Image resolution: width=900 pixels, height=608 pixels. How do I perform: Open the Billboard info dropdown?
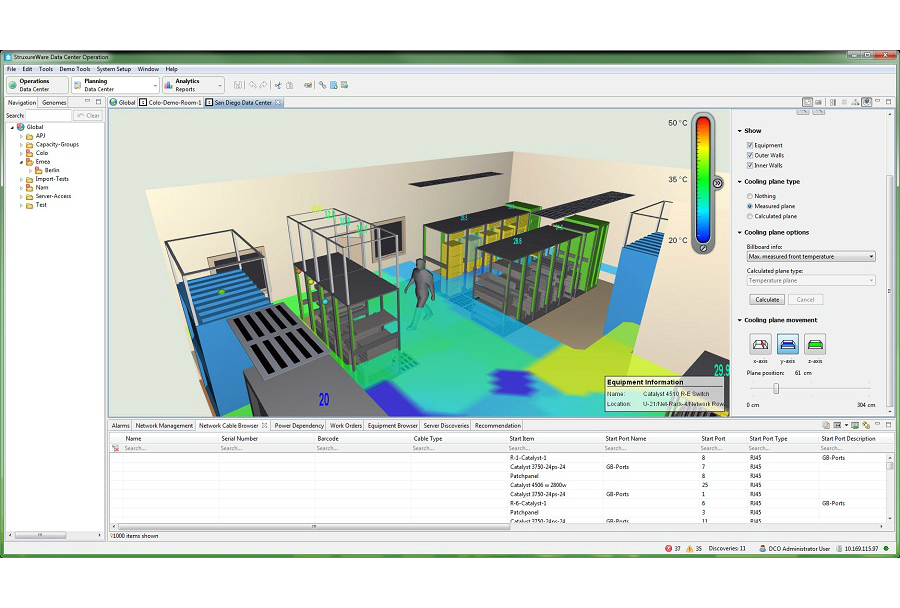tap(811, 257)
